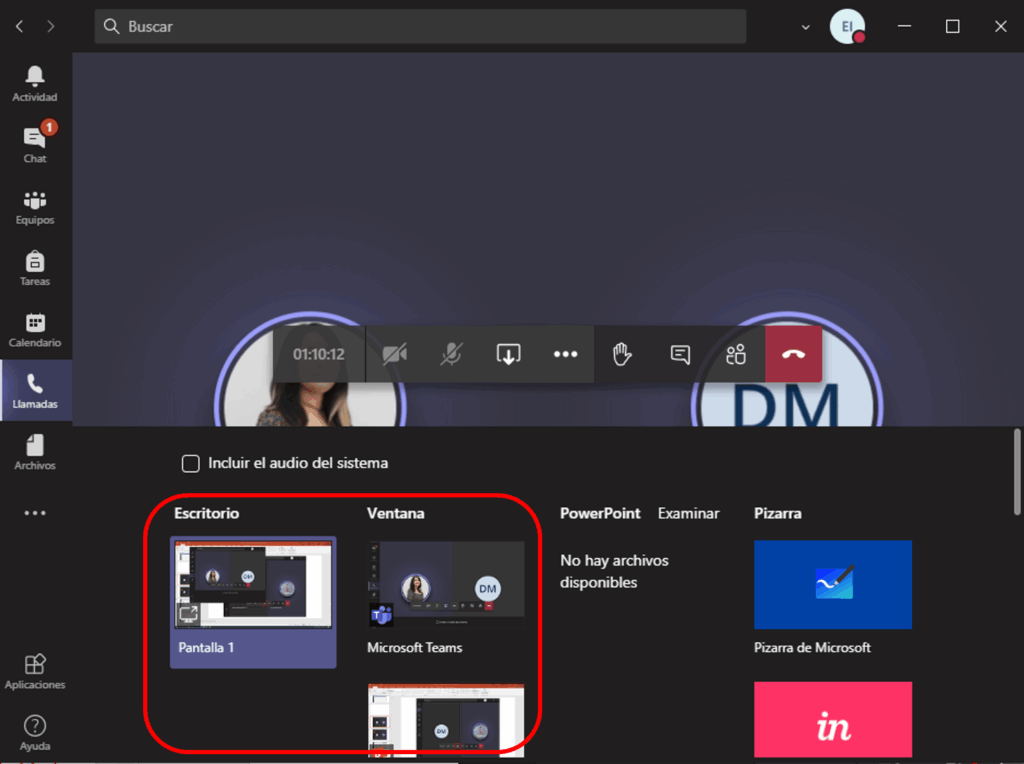Enable Incluir el audio del sistema checkbox
This screenshot has width=1024, height=764.
tap(190, 463)
